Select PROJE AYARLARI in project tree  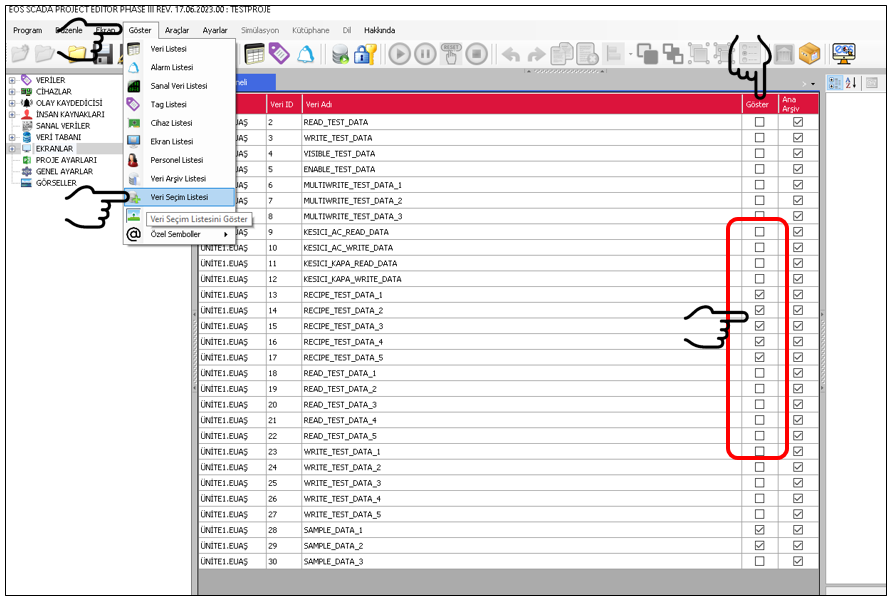[66, 160]
